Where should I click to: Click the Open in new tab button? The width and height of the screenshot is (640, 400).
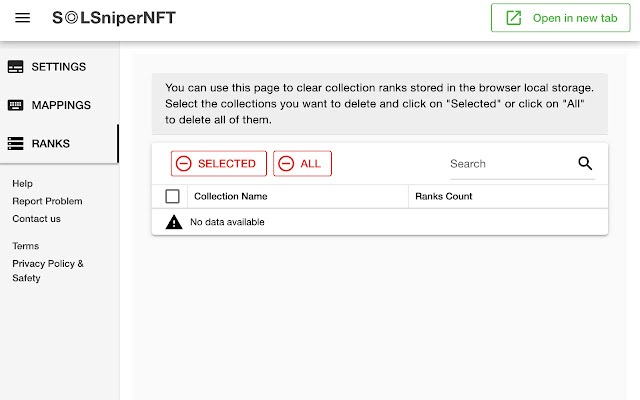pos(560,18)
